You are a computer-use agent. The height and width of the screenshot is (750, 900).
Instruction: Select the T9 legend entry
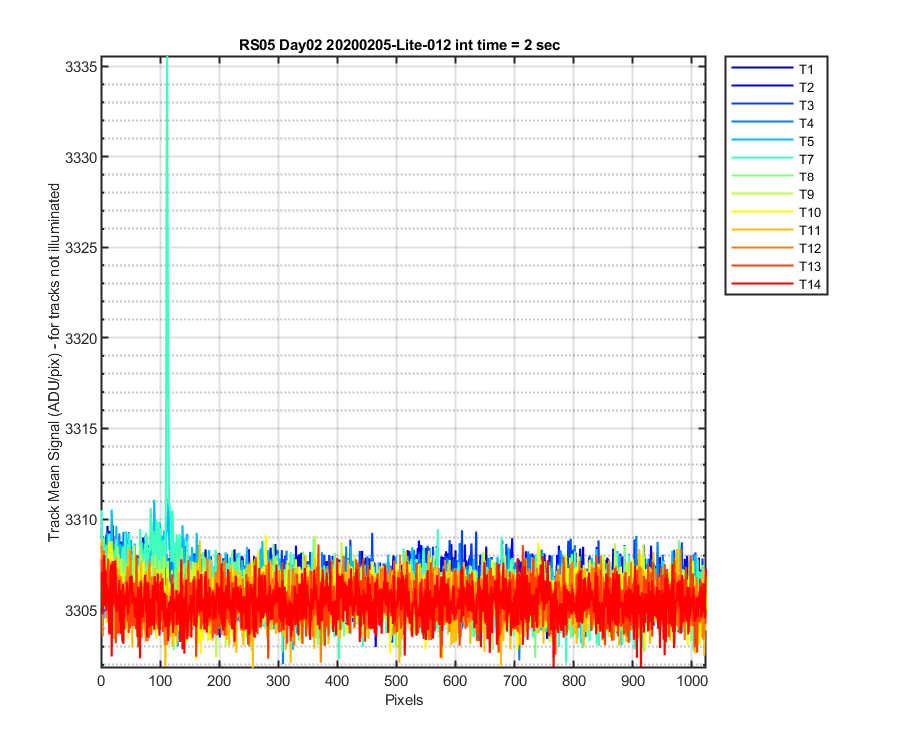pyautogui.click(x=773, y=195)
